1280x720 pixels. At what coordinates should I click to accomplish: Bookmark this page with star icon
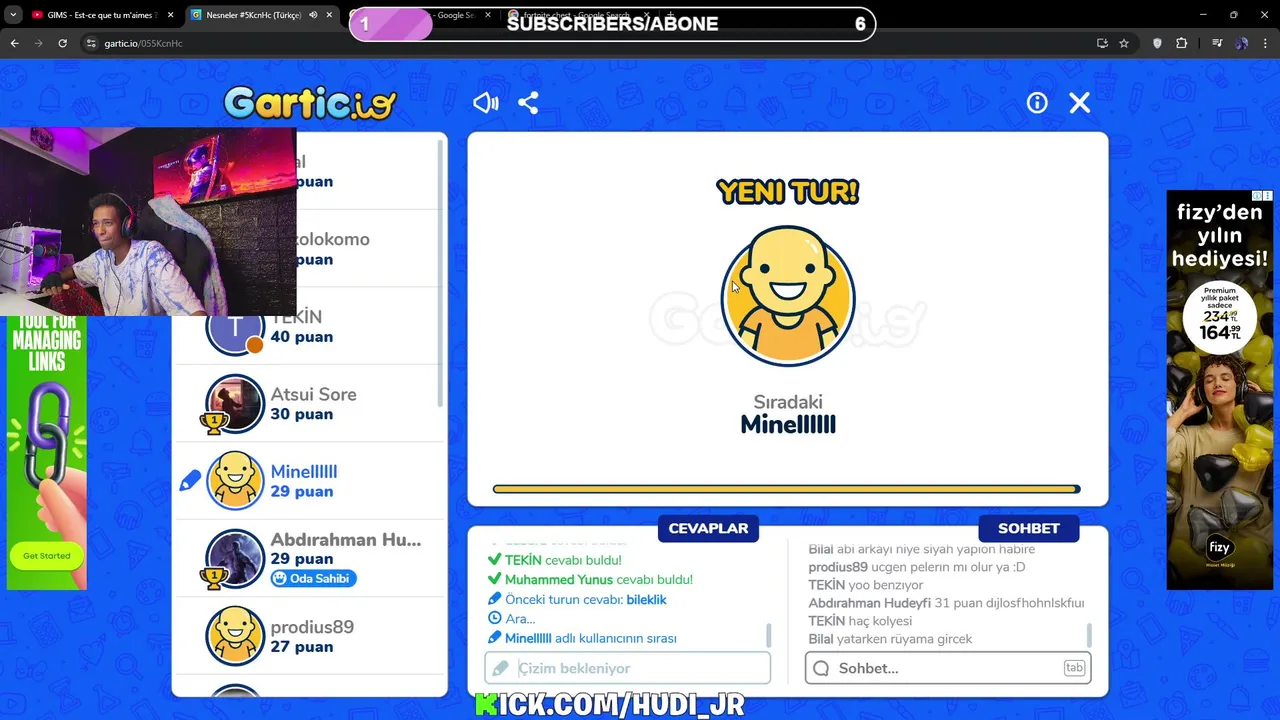tap(1124, 43)
